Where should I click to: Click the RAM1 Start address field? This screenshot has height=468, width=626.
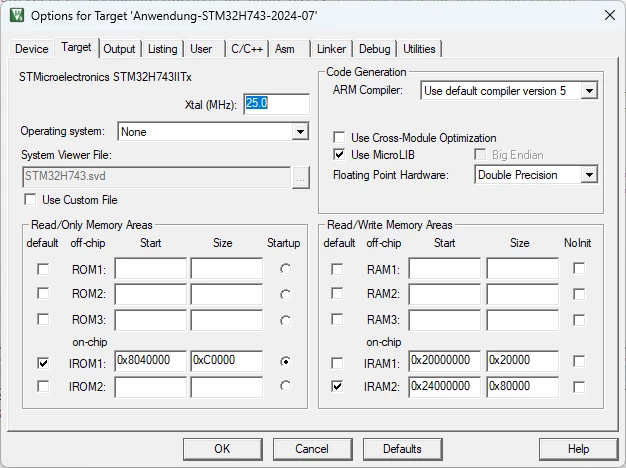tap(445, 268)
